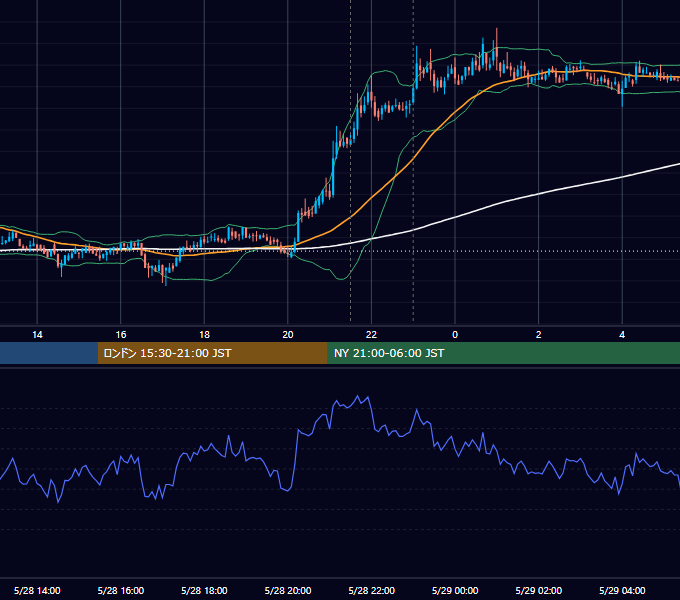680x600 pixels.
Task: Click the 5/29 04:00 date label
Action: (622, 590)
